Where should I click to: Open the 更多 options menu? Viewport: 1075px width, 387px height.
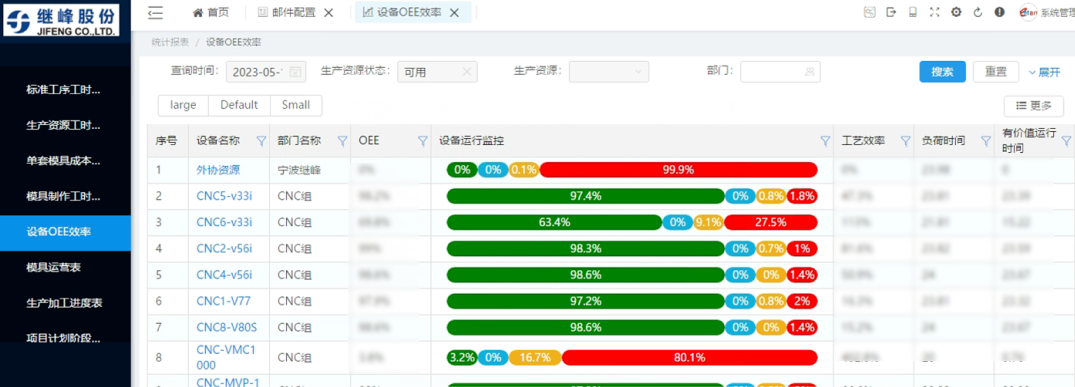[1034, 106]
